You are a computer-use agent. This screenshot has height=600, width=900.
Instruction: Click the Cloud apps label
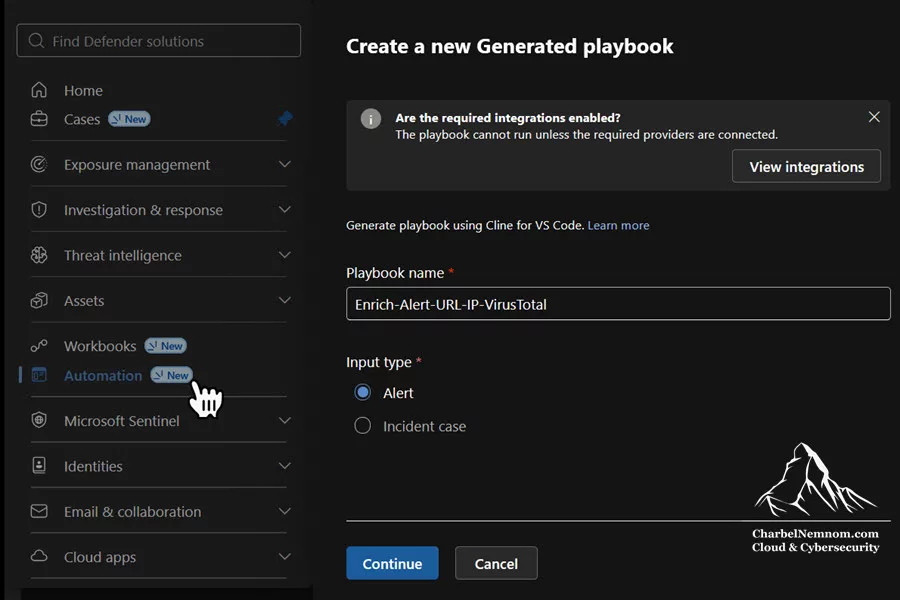point(100,558)
